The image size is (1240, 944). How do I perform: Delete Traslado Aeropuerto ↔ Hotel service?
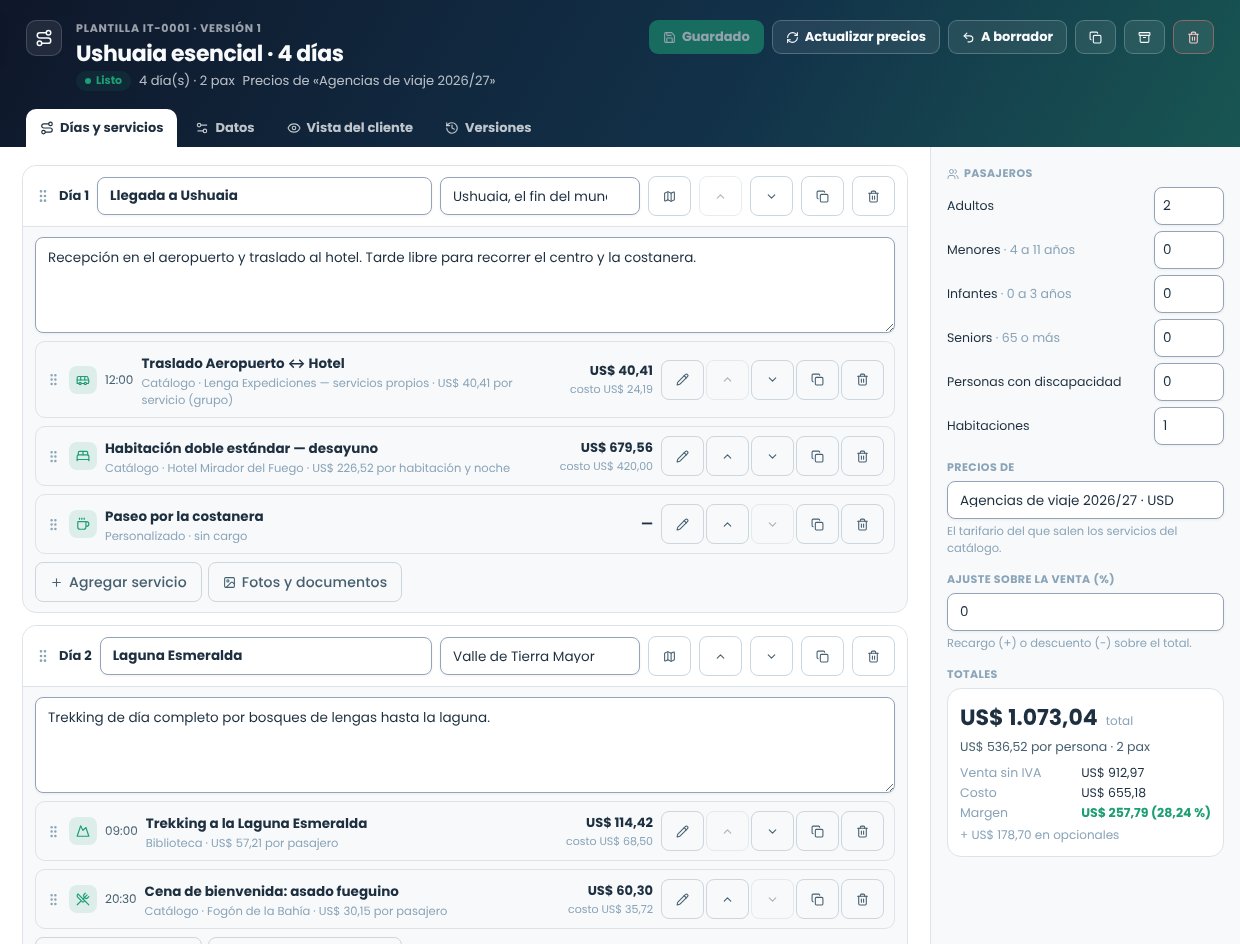862,380
